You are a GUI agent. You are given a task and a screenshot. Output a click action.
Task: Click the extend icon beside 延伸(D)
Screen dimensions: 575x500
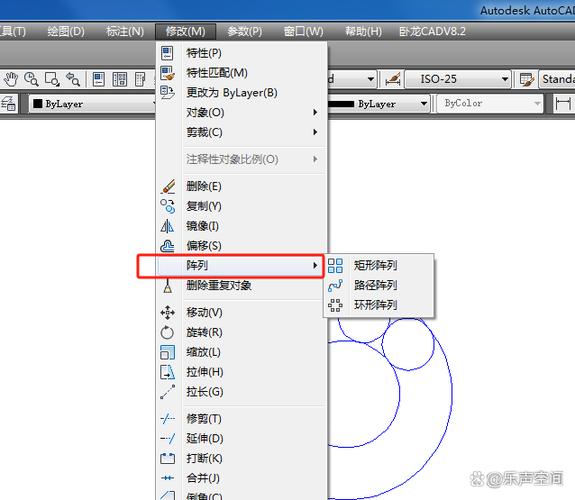pyautogui.click(x=168, y=438)
